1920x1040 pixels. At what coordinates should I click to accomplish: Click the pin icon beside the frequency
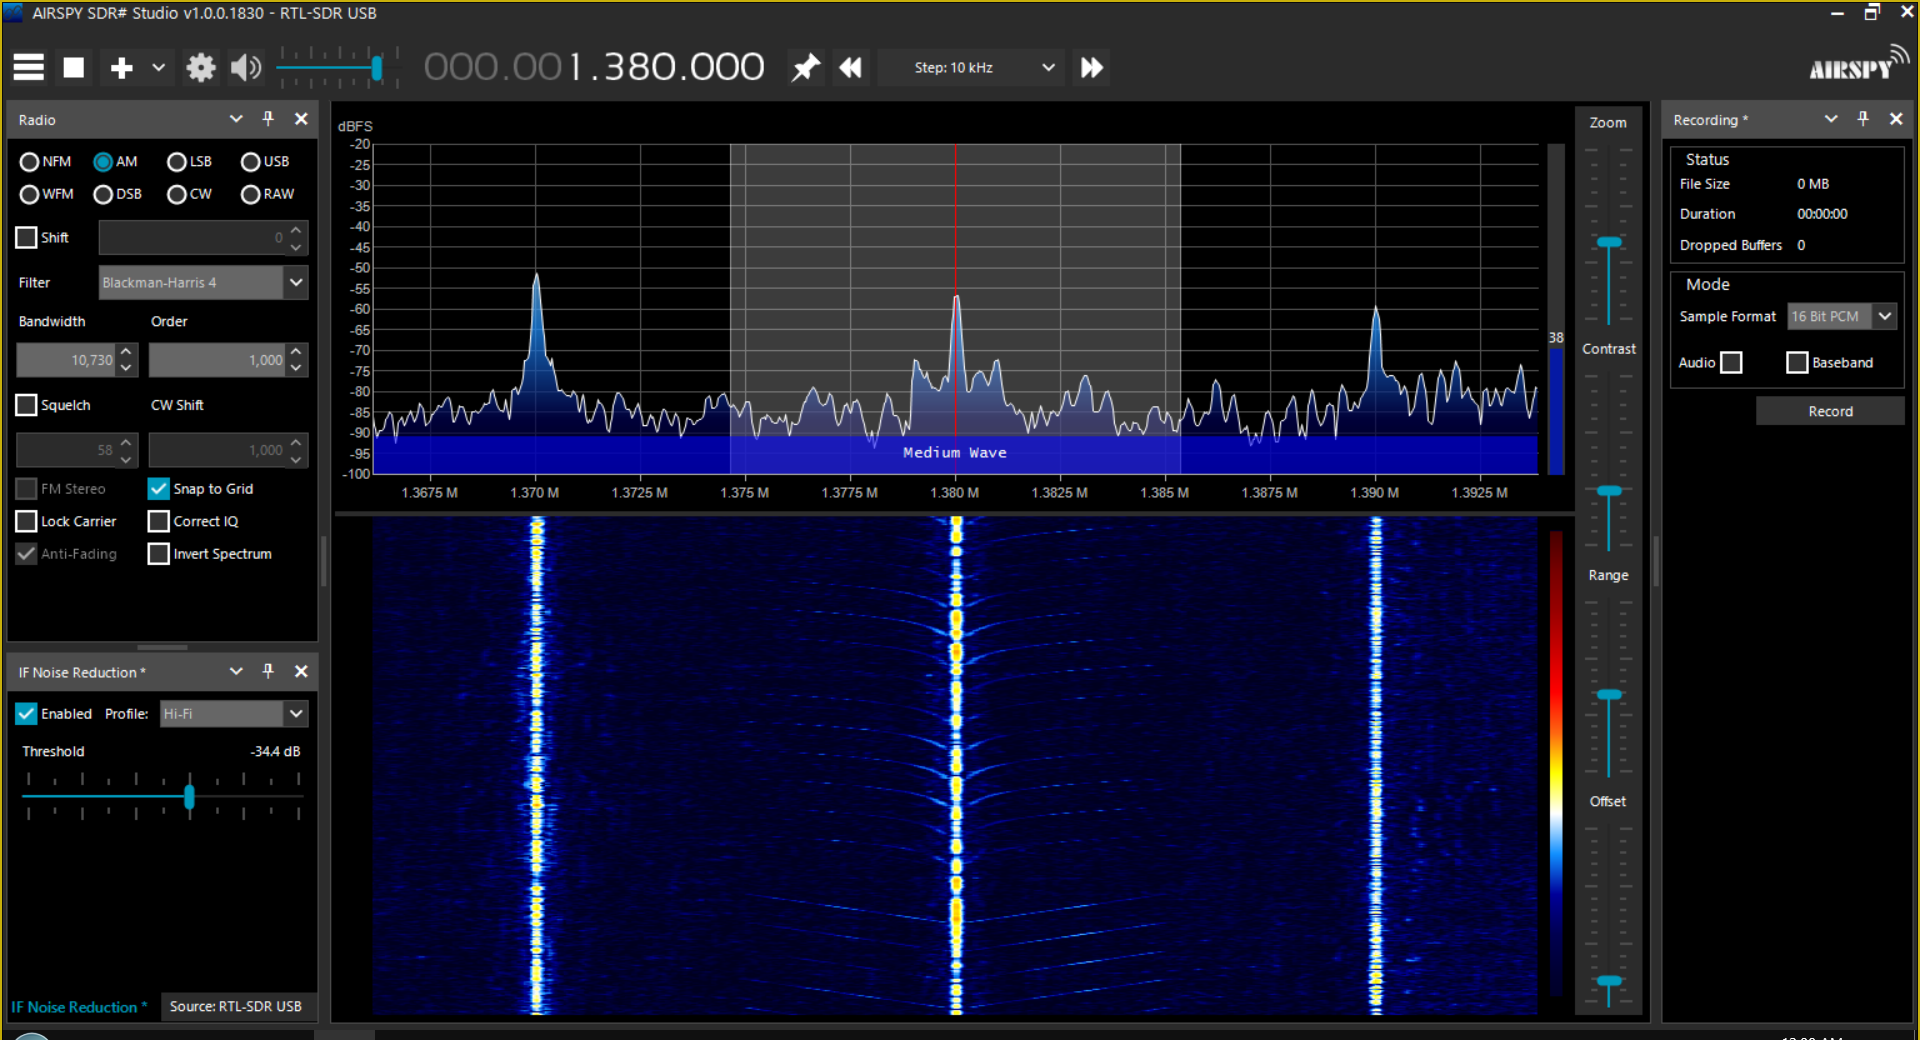pos(805,67)
